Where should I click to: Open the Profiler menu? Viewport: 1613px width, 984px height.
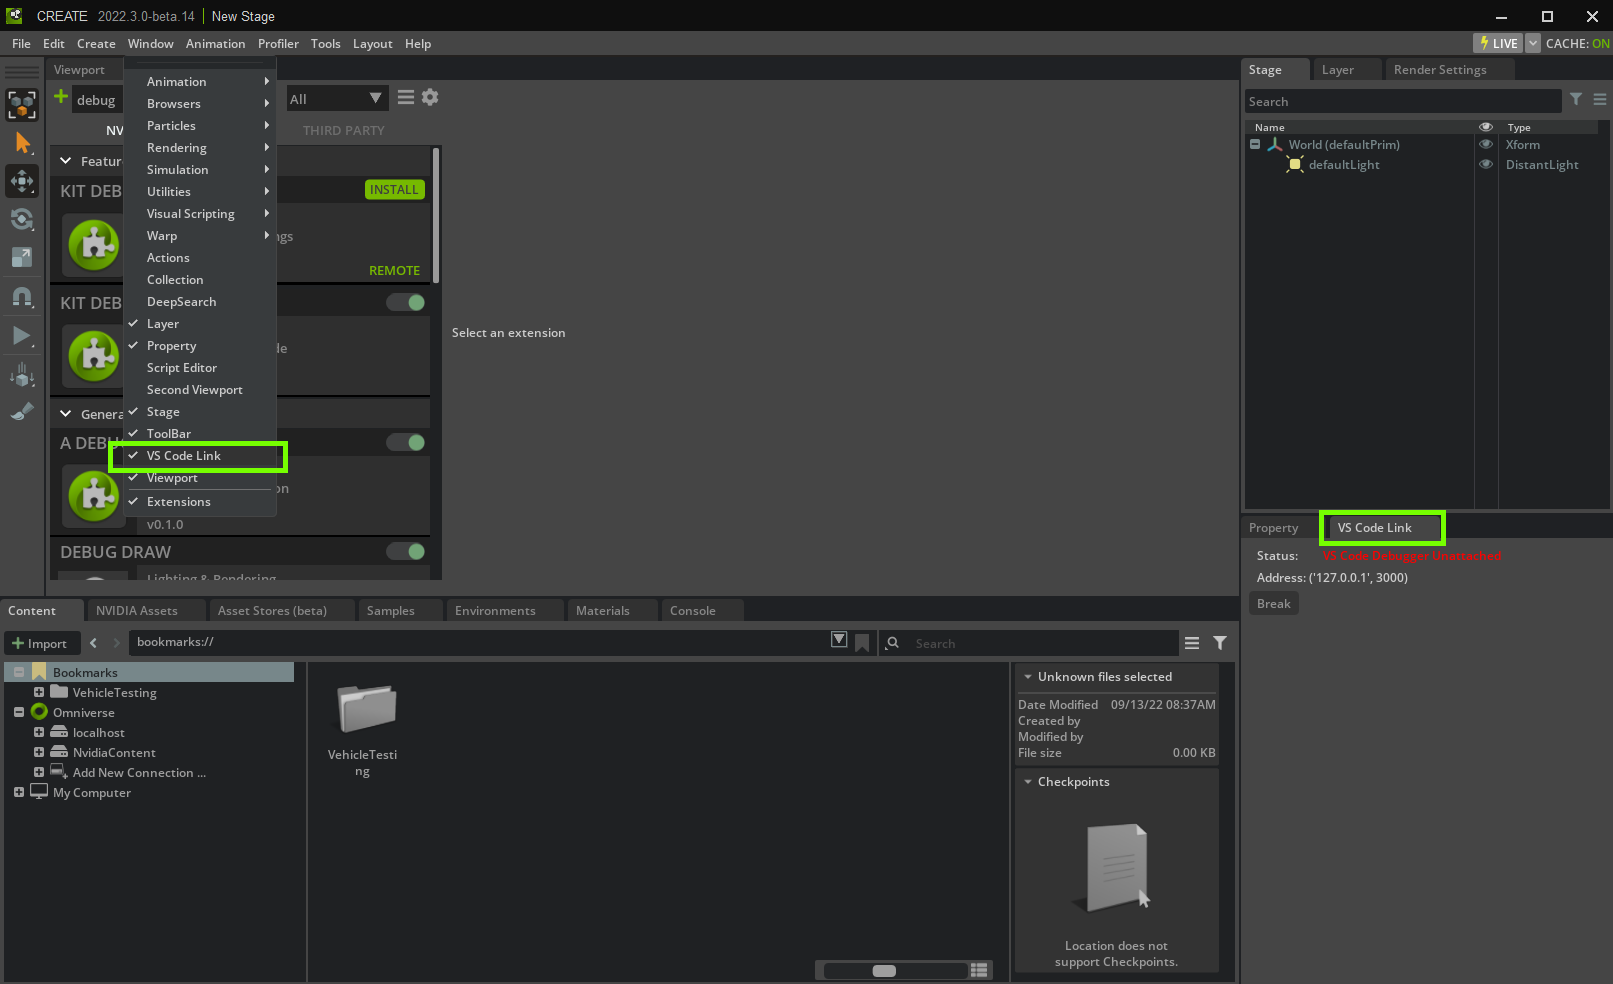(x=278, y=44)
